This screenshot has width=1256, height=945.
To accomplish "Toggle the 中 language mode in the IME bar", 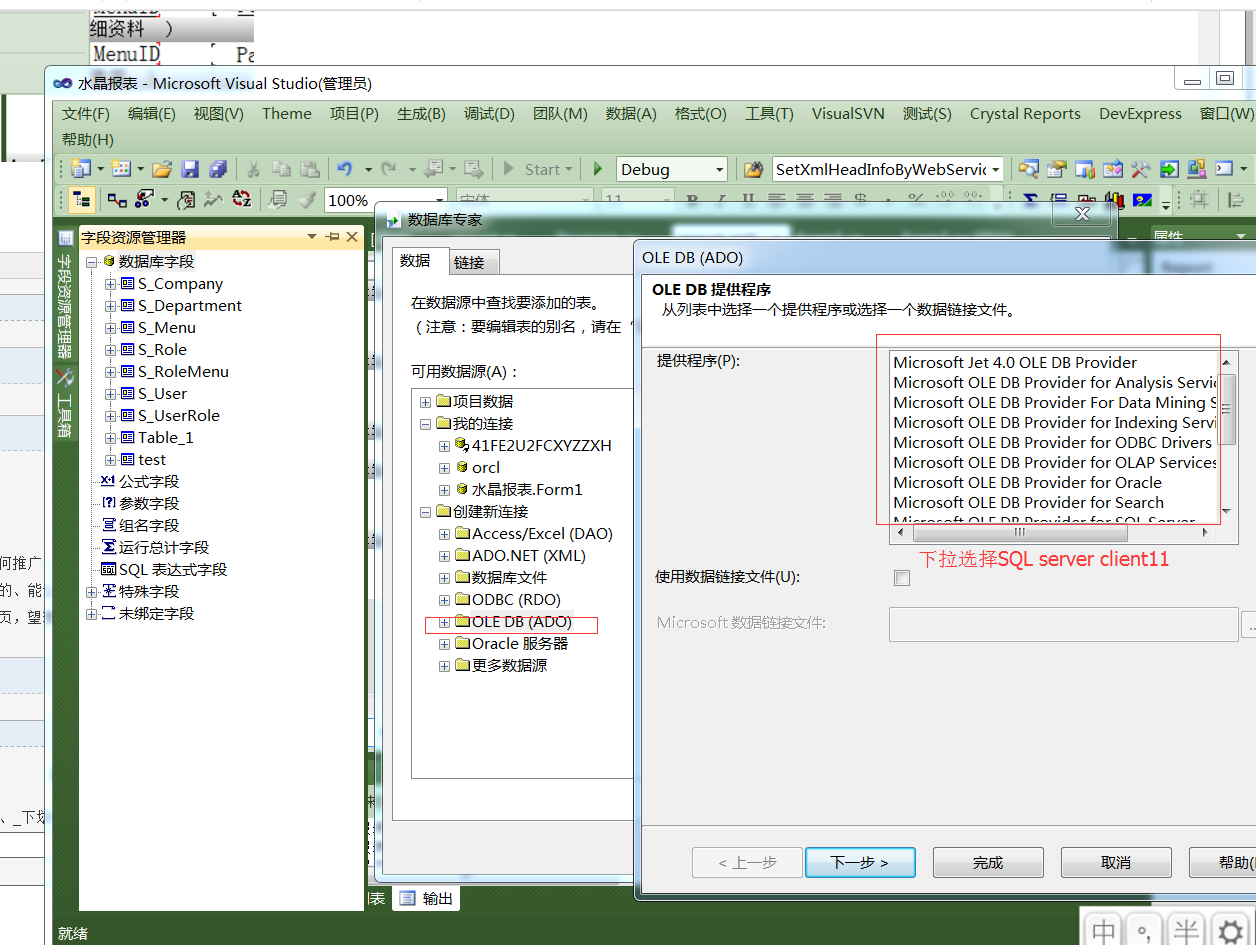I will point(1104,931).
